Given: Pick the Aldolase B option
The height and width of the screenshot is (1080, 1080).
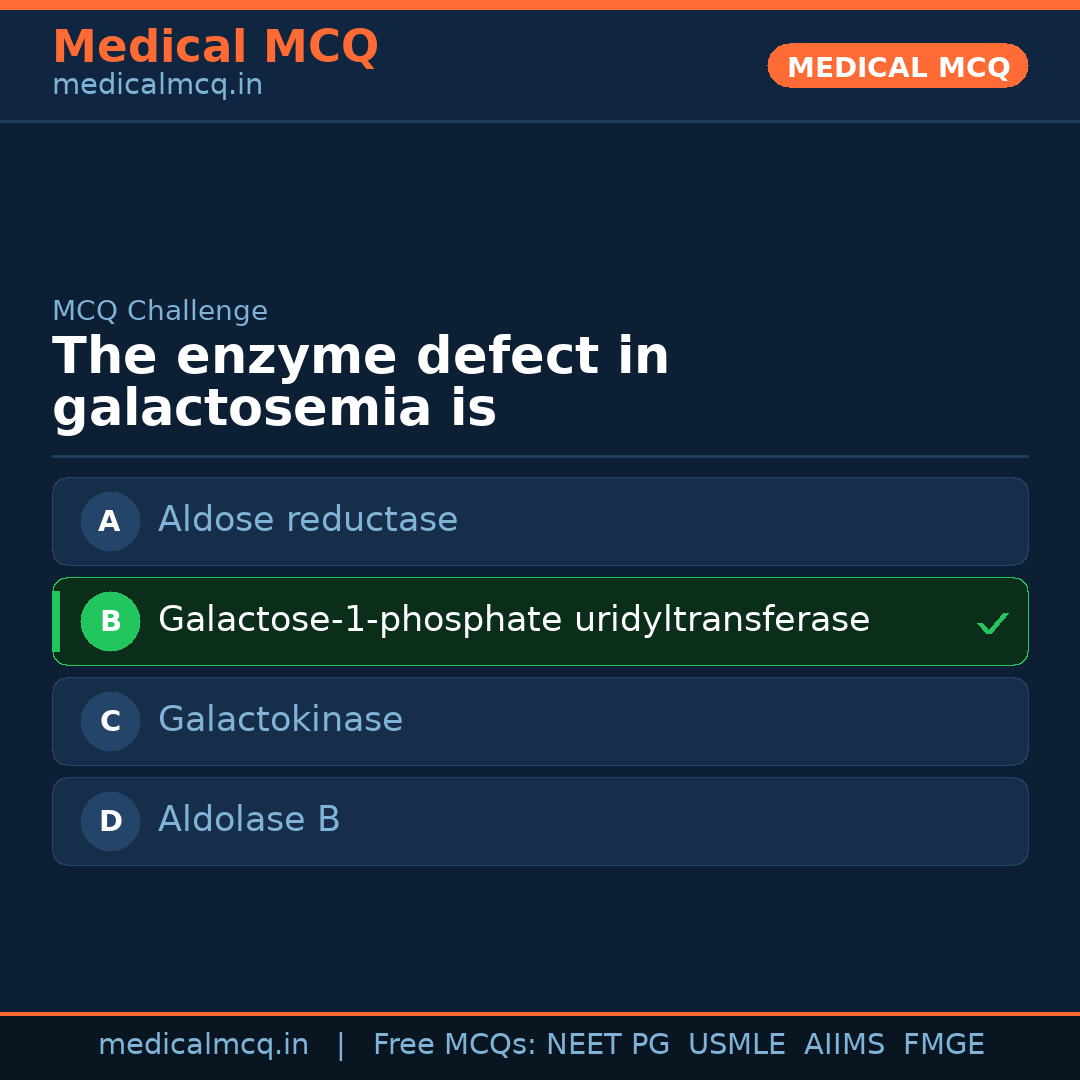Looking at the screenshot, I should click(249, 820).
